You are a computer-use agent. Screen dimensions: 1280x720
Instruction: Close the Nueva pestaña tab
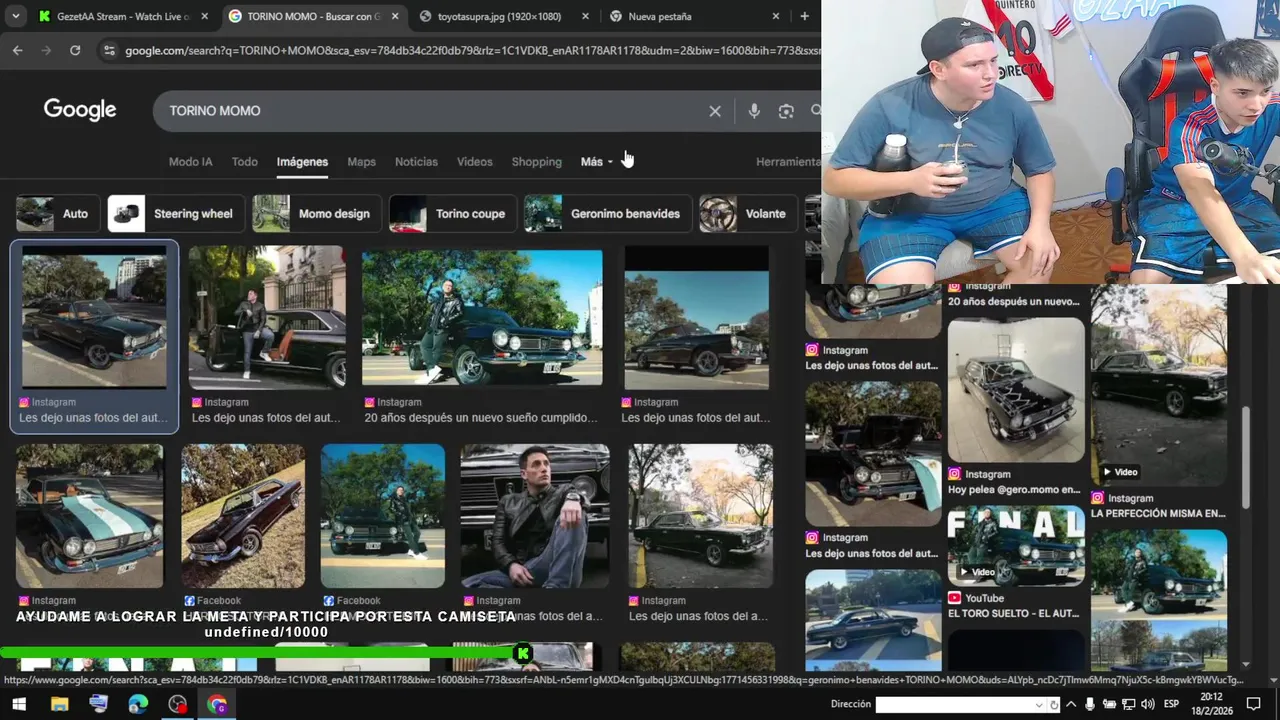[x=776, y=16]
